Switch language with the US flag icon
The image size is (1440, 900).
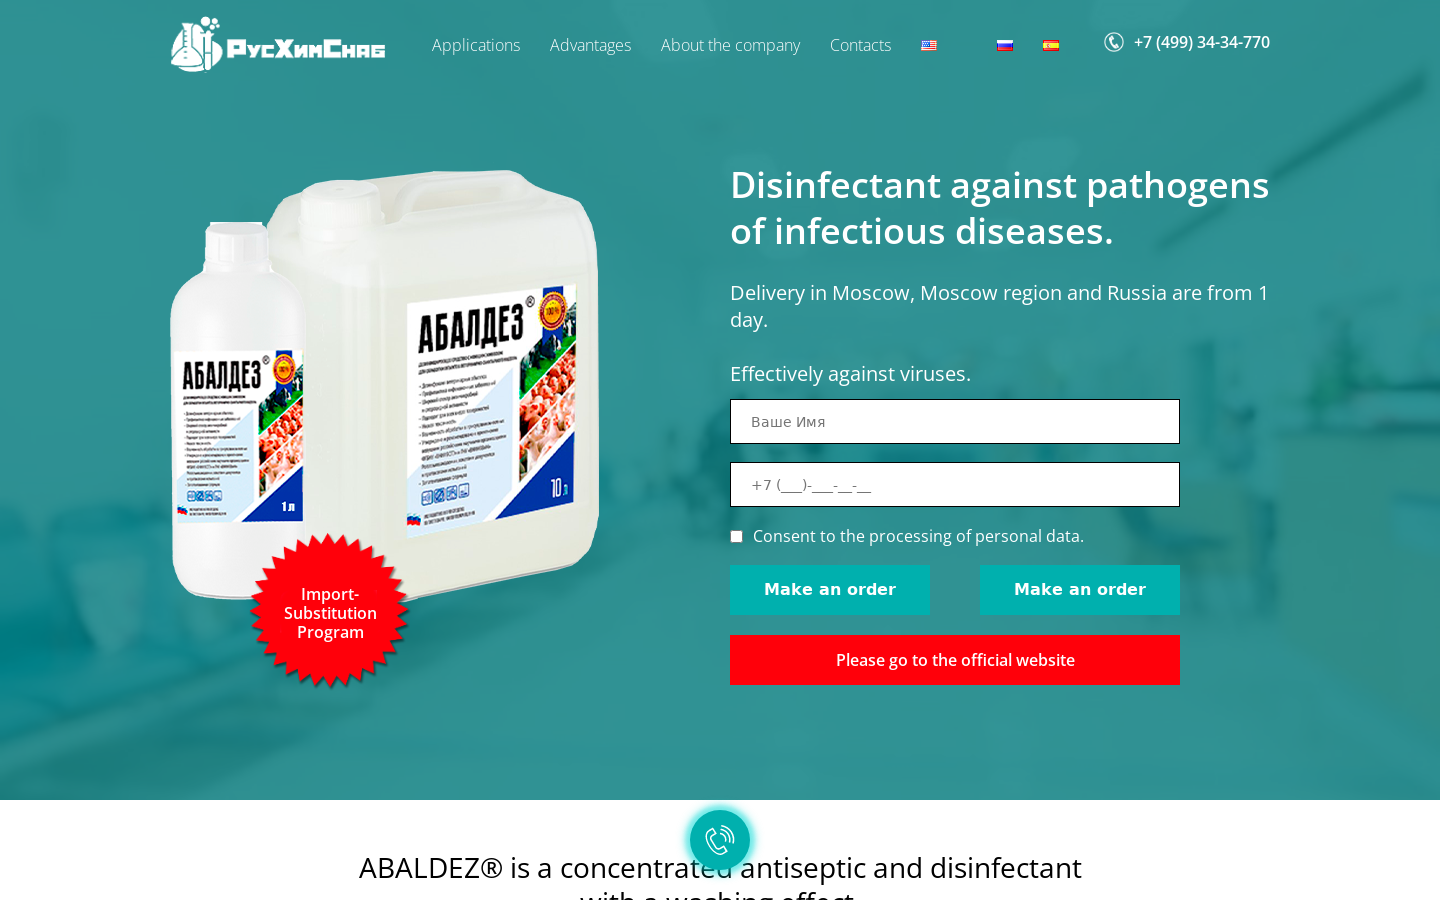(929, 46)
